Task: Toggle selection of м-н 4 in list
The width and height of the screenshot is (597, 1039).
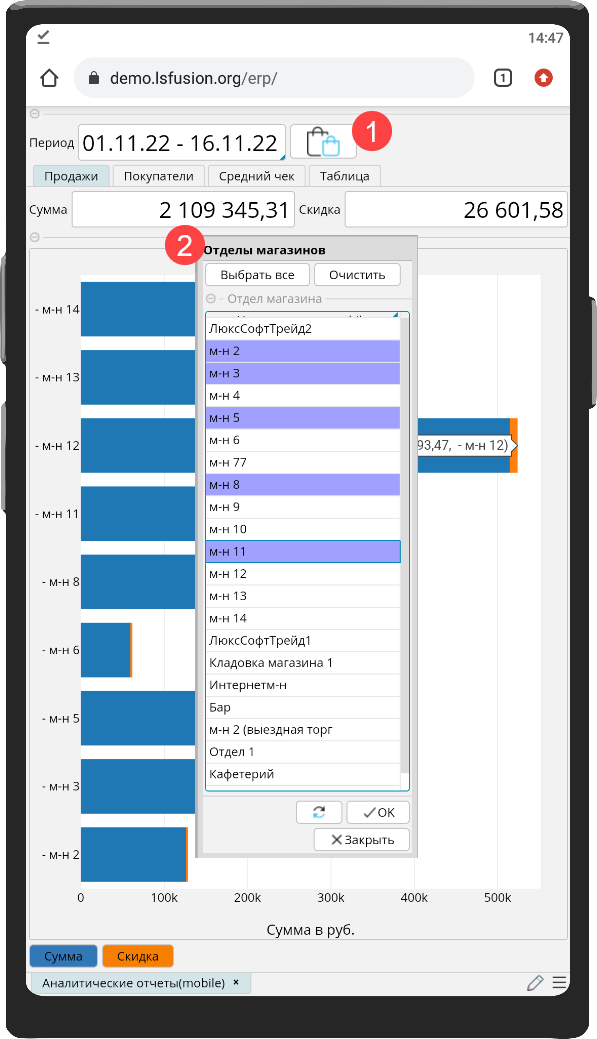Action: tap(303, 396)
